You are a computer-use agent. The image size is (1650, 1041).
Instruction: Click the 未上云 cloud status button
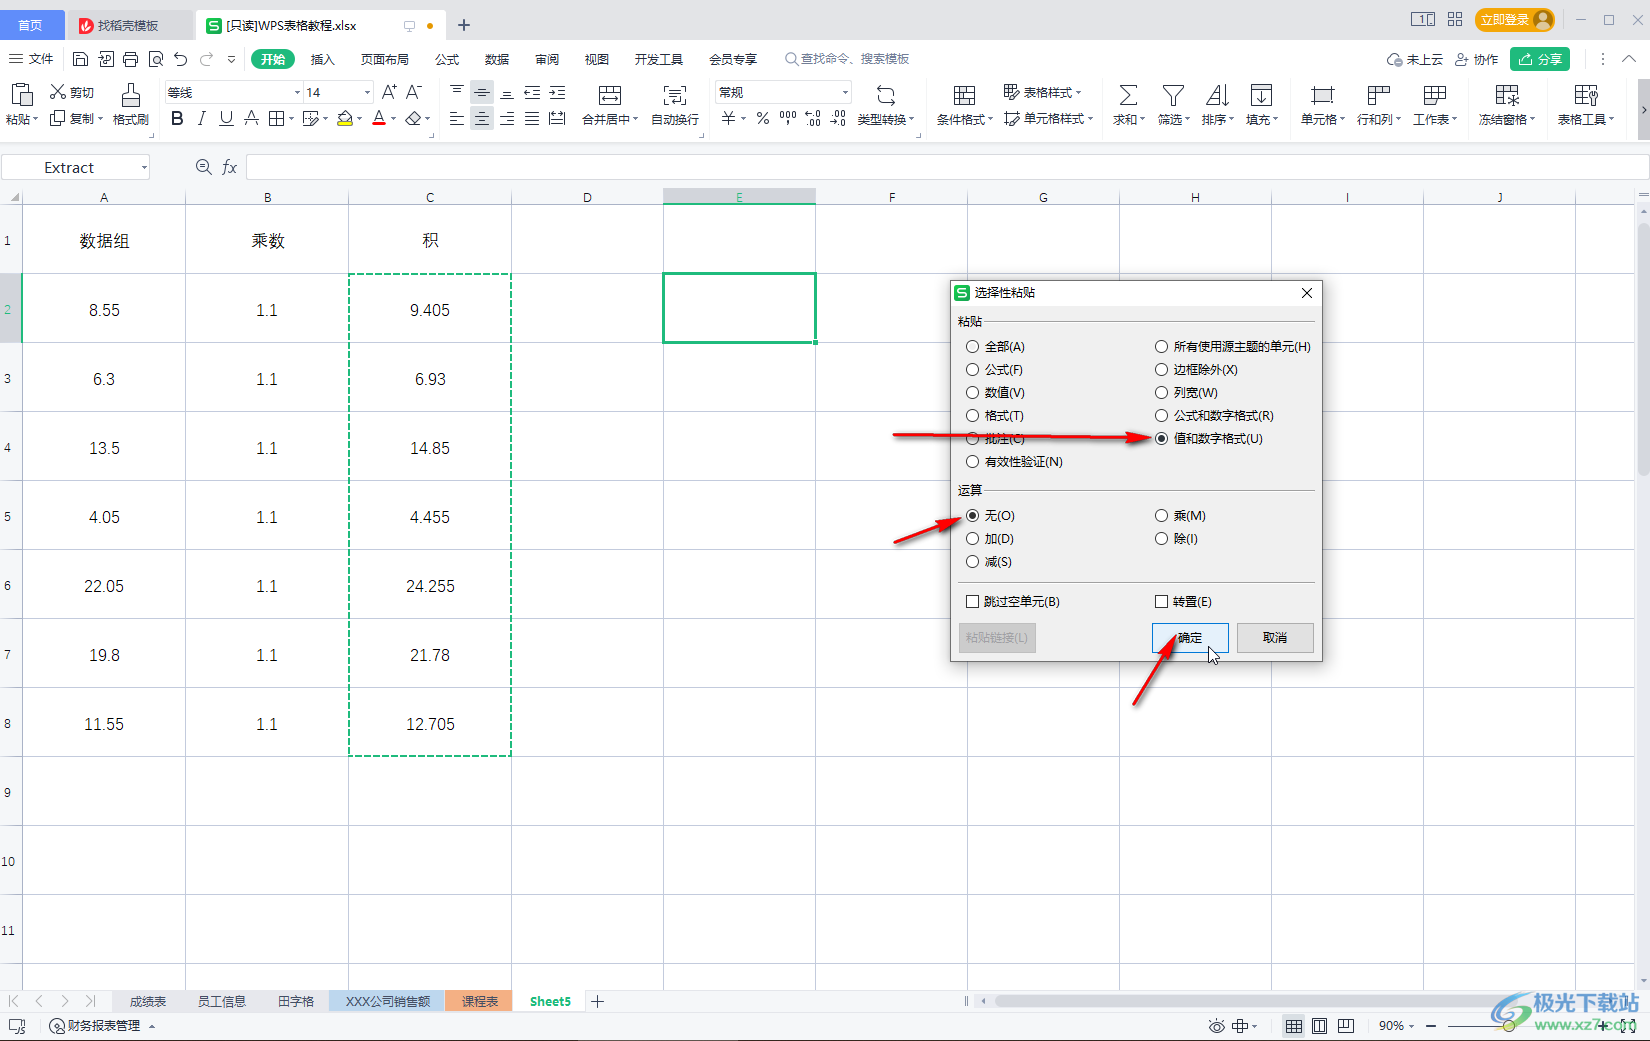coord(1415,59)
